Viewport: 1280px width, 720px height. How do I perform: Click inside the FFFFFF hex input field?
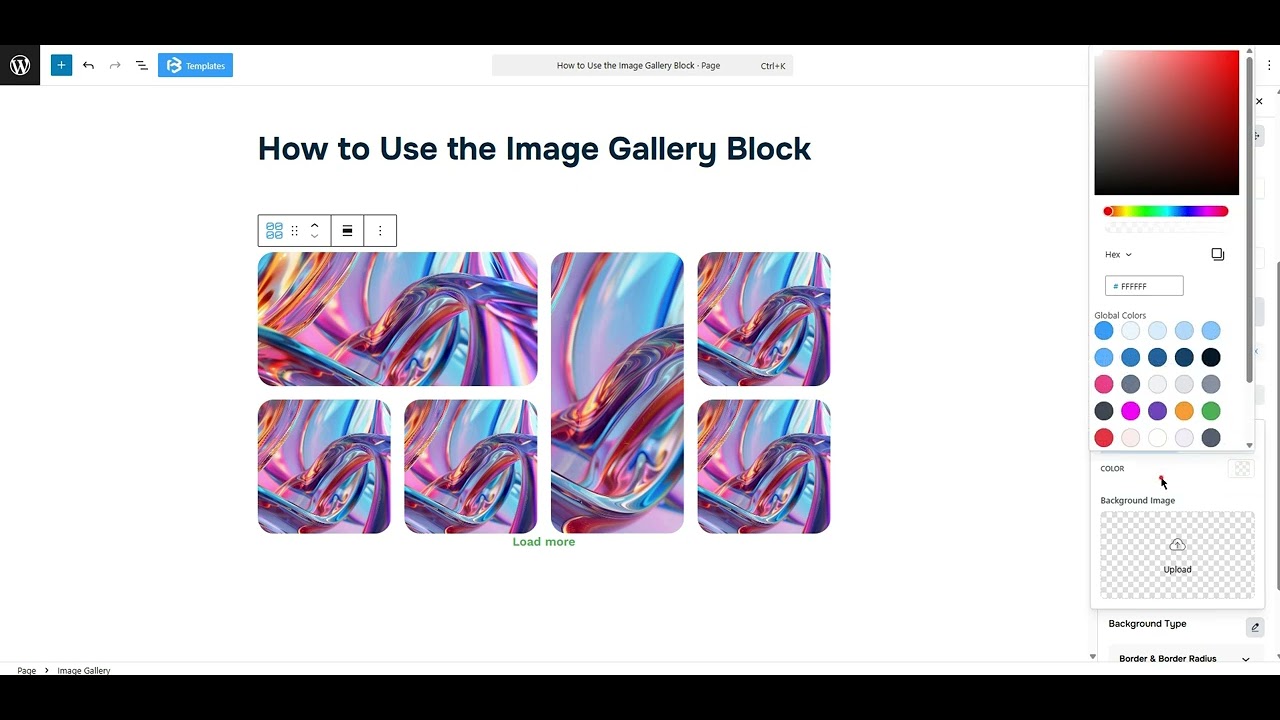(x=1145, y=285)
